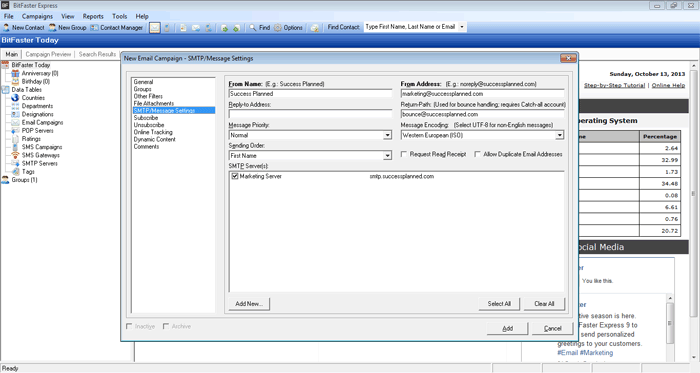Click the Add New... button
The image size is (700, 373).
pos(249,304)
